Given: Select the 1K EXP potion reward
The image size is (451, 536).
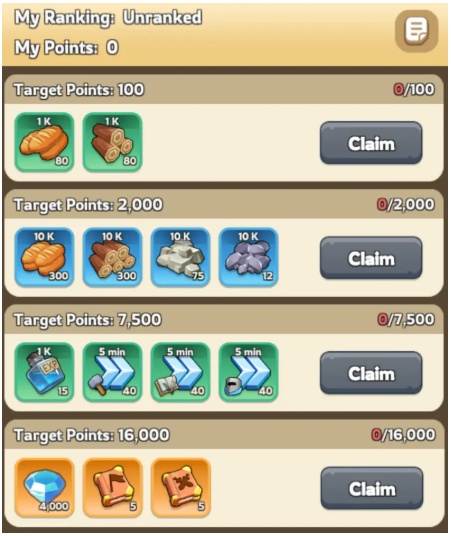Looking at the screenshot, I should point(44,372).
